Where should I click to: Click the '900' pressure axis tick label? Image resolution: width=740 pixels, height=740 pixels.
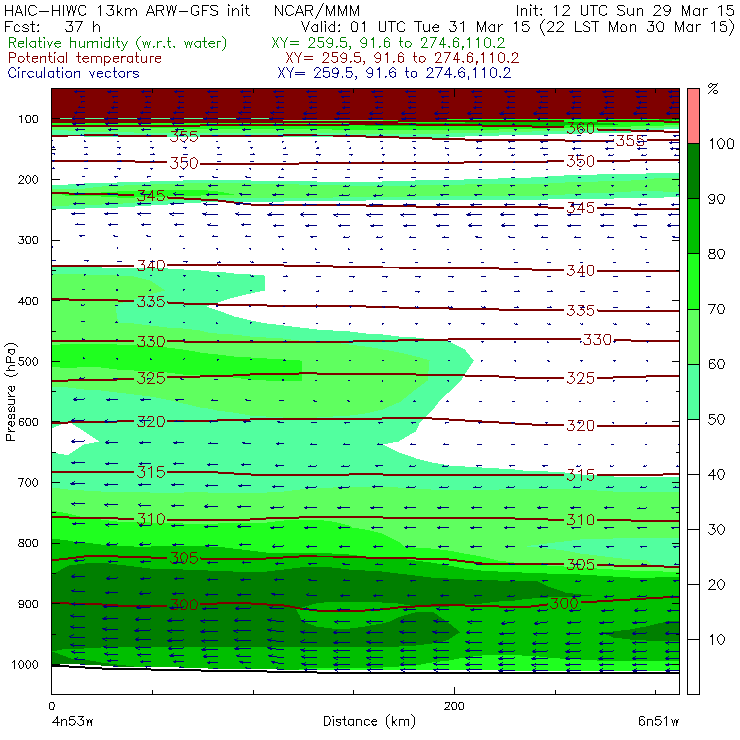point(28,604)
